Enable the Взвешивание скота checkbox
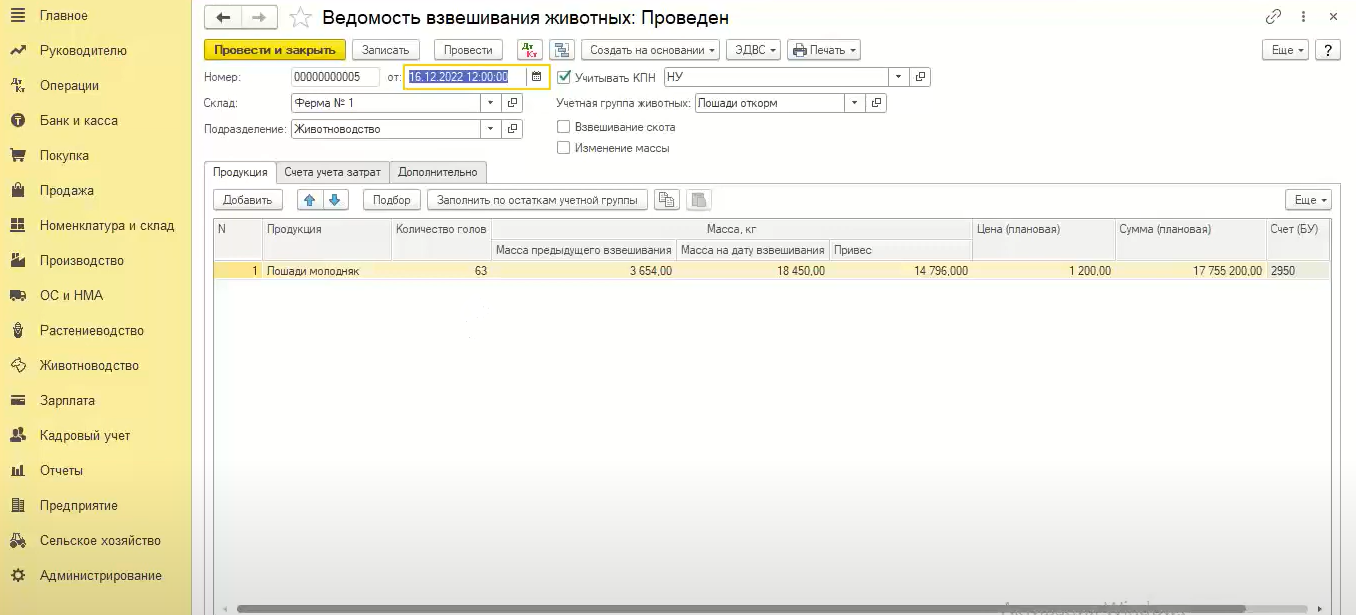The width and height of the screenshot is (1356, 615). tap(564, 127)
